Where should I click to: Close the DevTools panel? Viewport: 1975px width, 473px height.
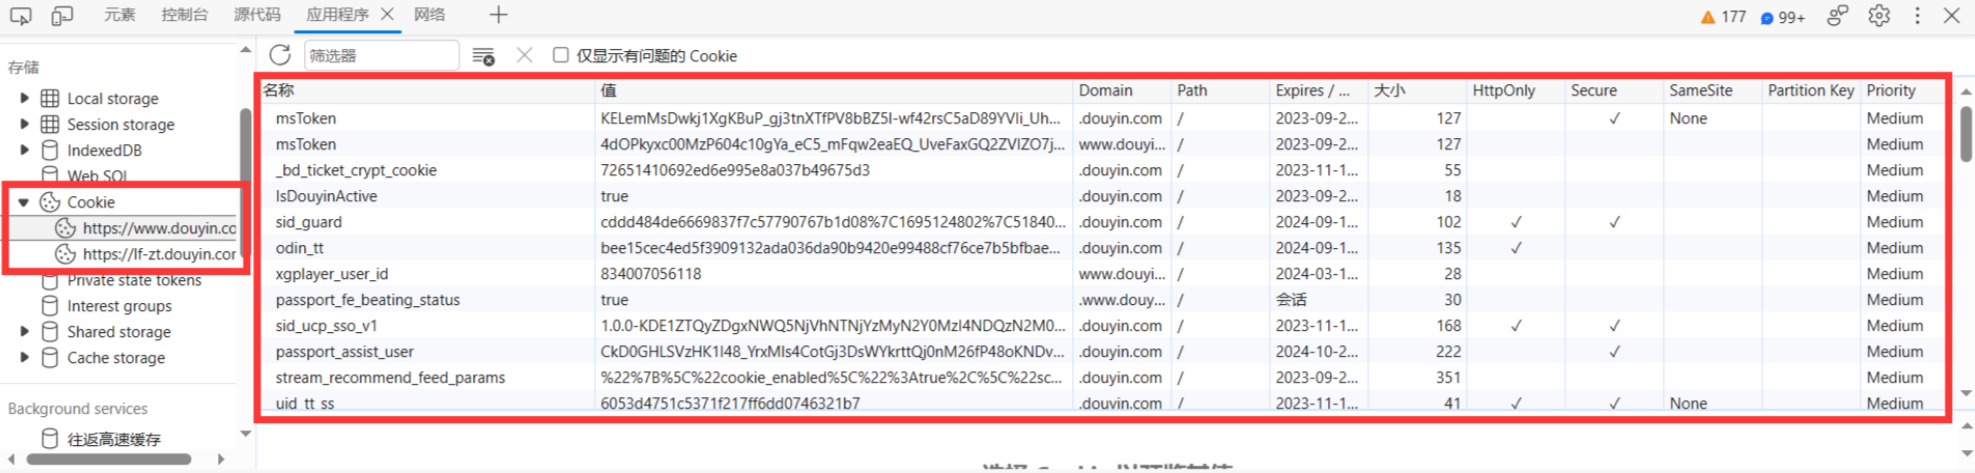tap(1951, 15)
